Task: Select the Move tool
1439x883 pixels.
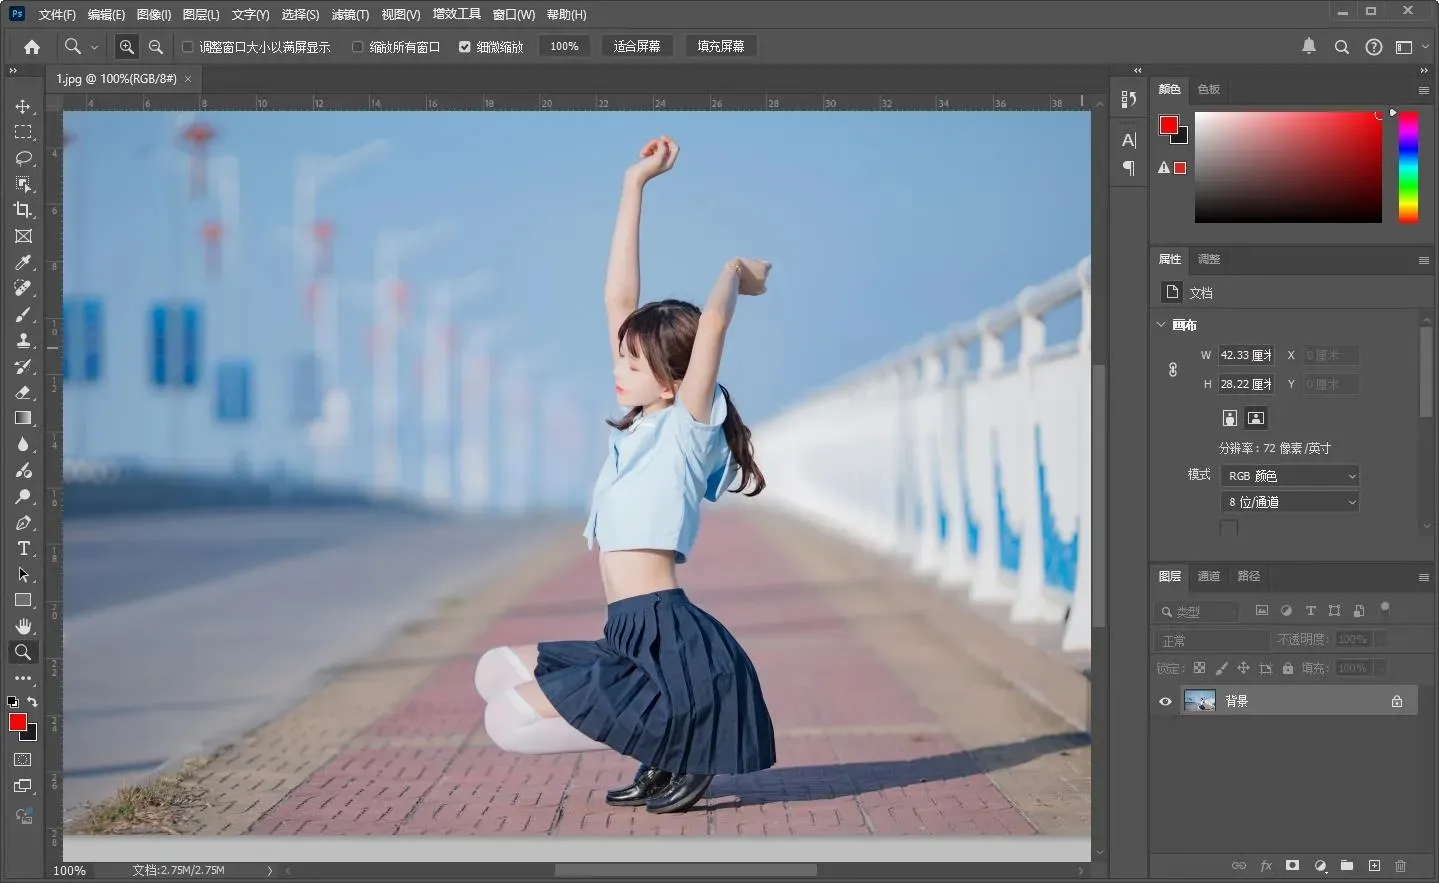Action: tap(23, 106)
